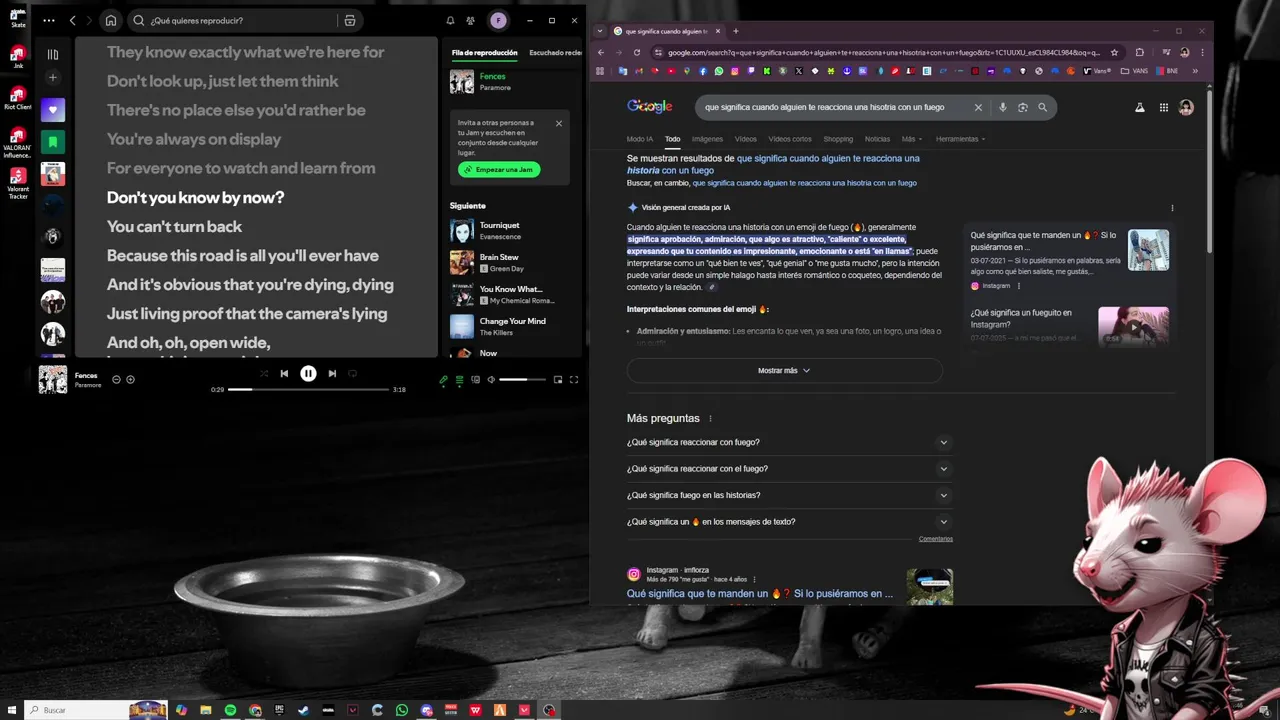Select Videos search tab
The height and width of the screenshot is (720, 1280).
pos(746,139)
